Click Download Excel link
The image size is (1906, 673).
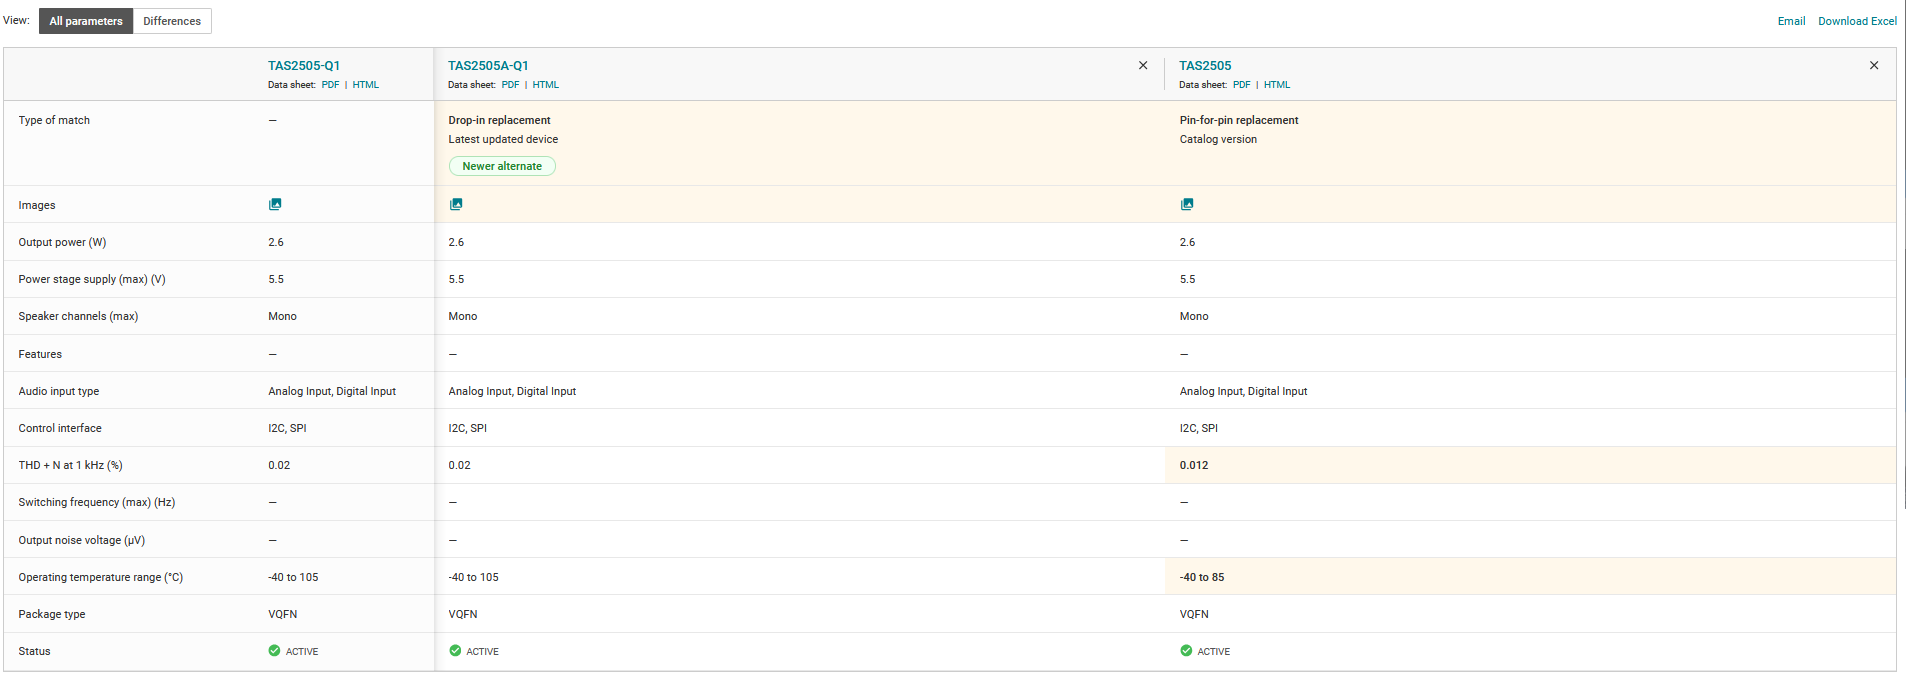[x=1857, y=21]
